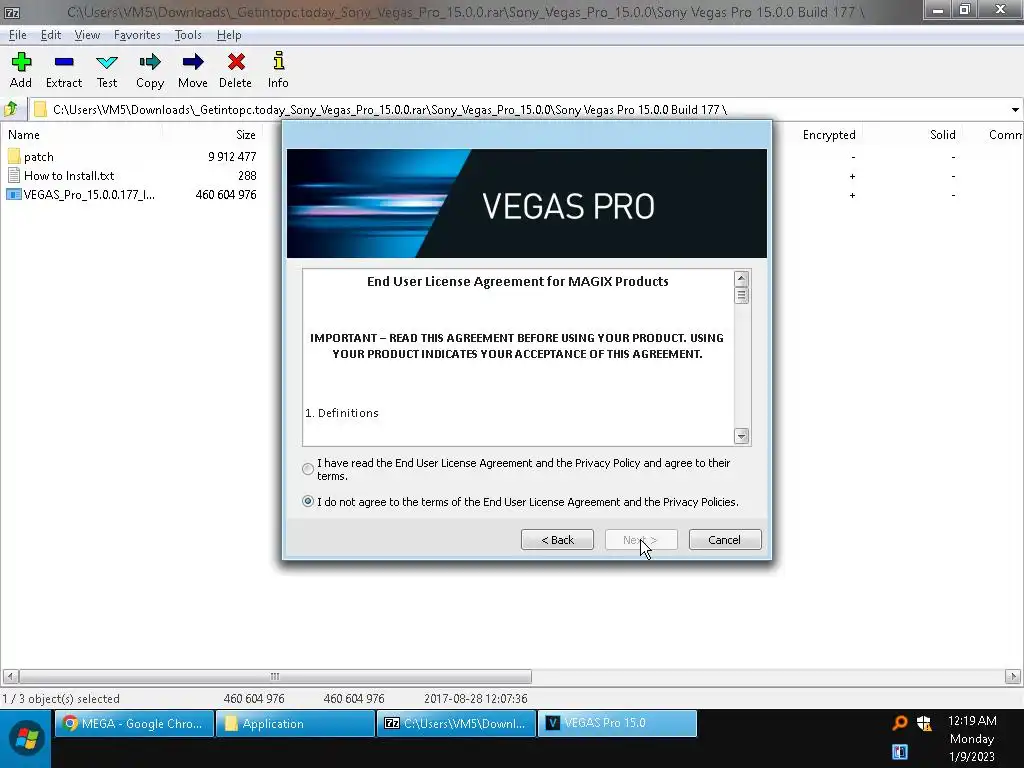Click the size value 460 604 976 in list
Image resolution: width=1024 pixels, height=768 pixels.
(x=226, y=195)
